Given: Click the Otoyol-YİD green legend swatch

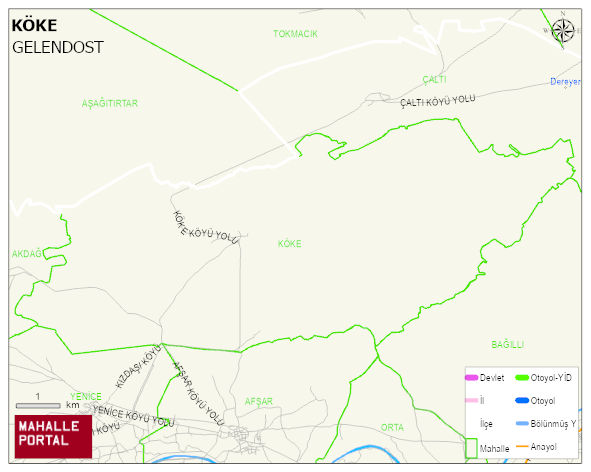Looking at the screenshot, I should (x=522, y=377).
